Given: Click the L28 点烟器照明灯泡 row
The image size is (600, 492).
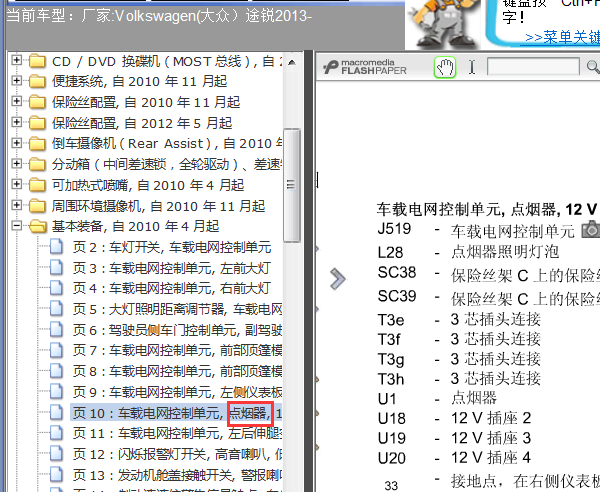Looking at the screenshot, I should (x=468, y=252).
